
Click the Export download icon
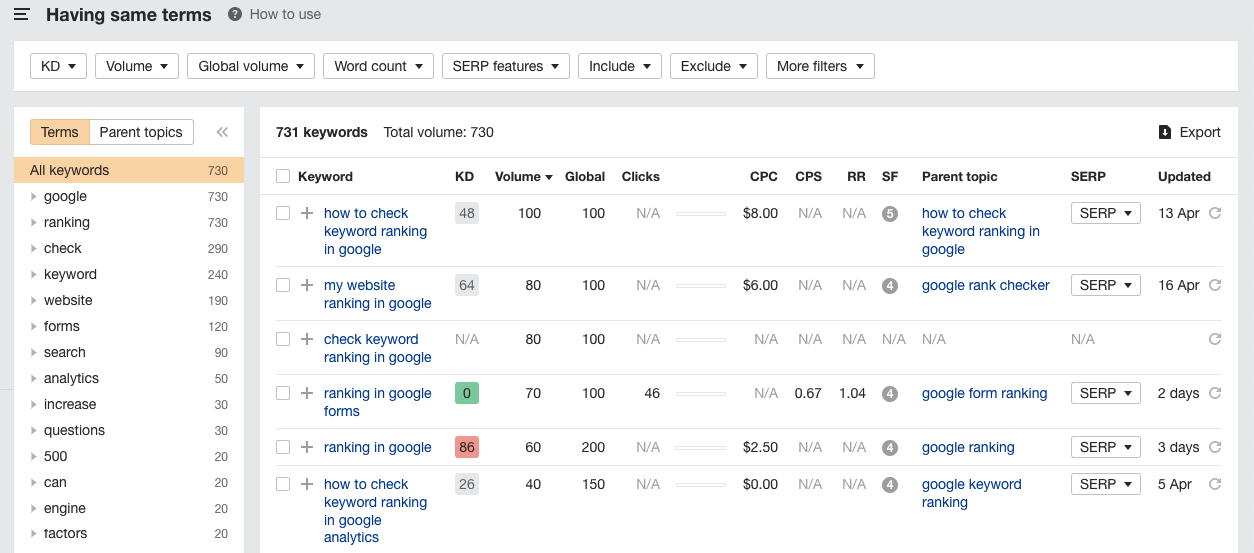coord(1164,132)
